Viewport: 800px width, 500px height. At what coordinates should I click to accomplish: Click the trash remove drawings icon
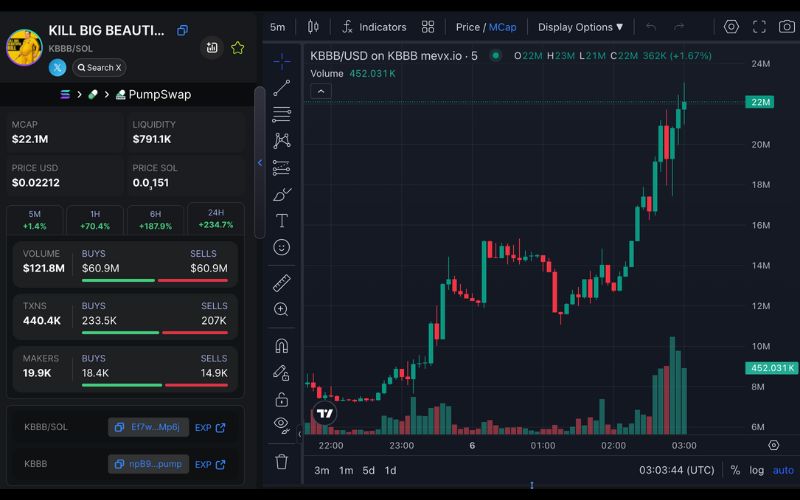coord(282,462)
